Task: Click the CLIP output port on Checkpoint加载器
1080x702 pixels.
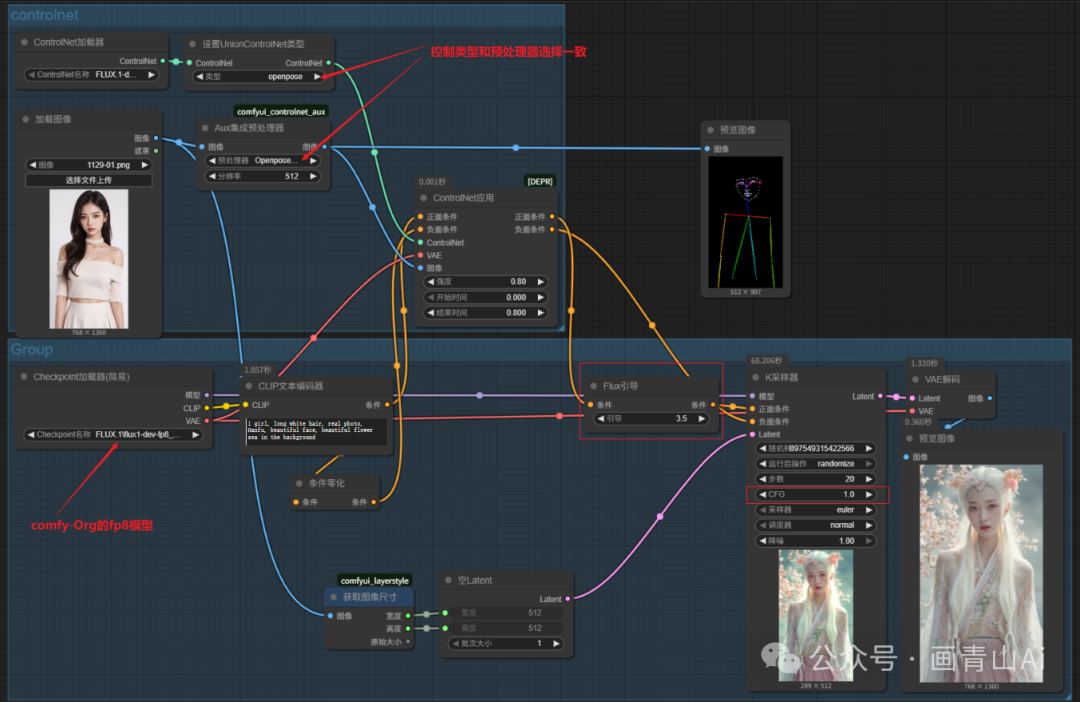Action: pos(207,408)
